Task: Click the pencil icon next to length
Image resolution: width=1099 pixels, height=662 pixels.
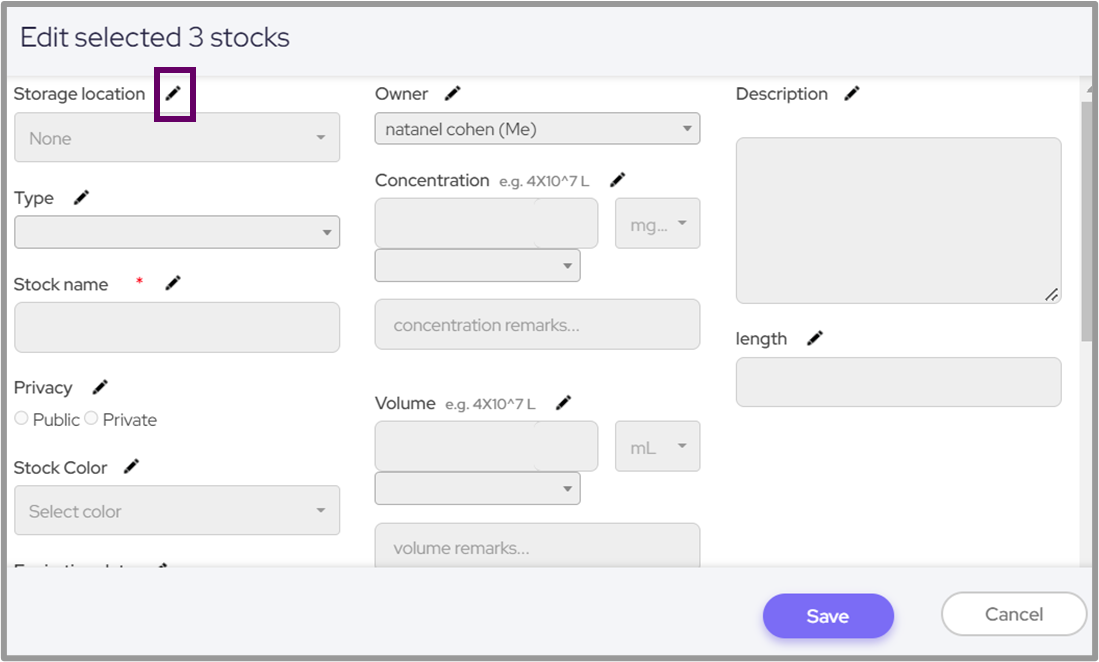Action: [x=815, y=339]
